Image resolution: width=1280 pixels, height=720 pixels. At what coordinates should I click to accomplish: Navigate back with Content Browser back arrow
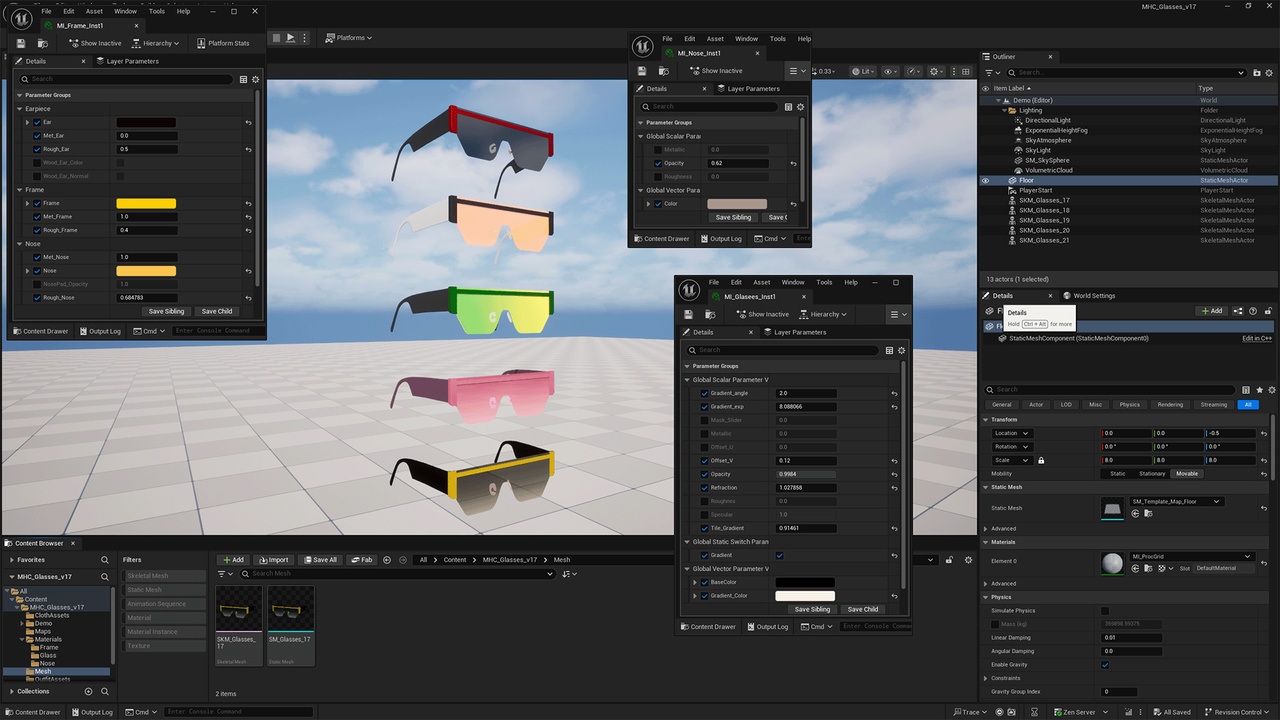pyautogui.click(x=388, y=560)
